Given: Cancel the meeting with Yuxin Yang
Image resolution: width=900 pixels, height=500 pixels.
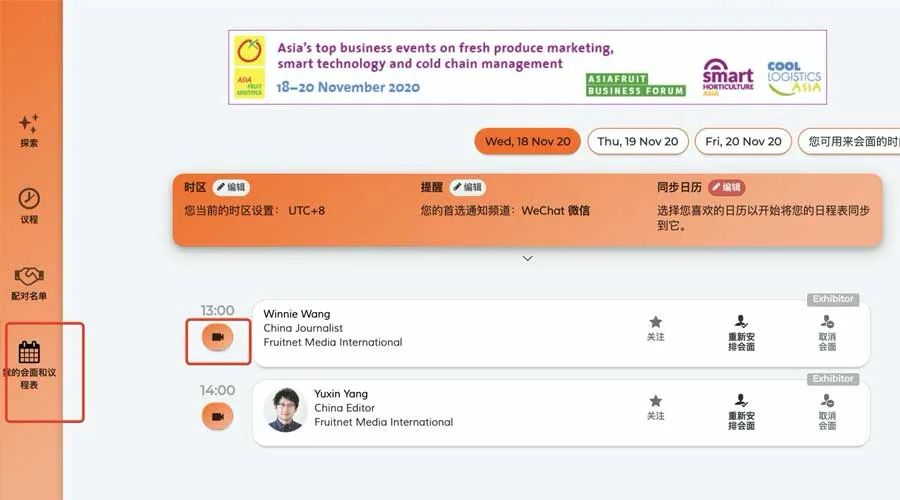Looking at the screenshot, I should (x=827, y=412).
